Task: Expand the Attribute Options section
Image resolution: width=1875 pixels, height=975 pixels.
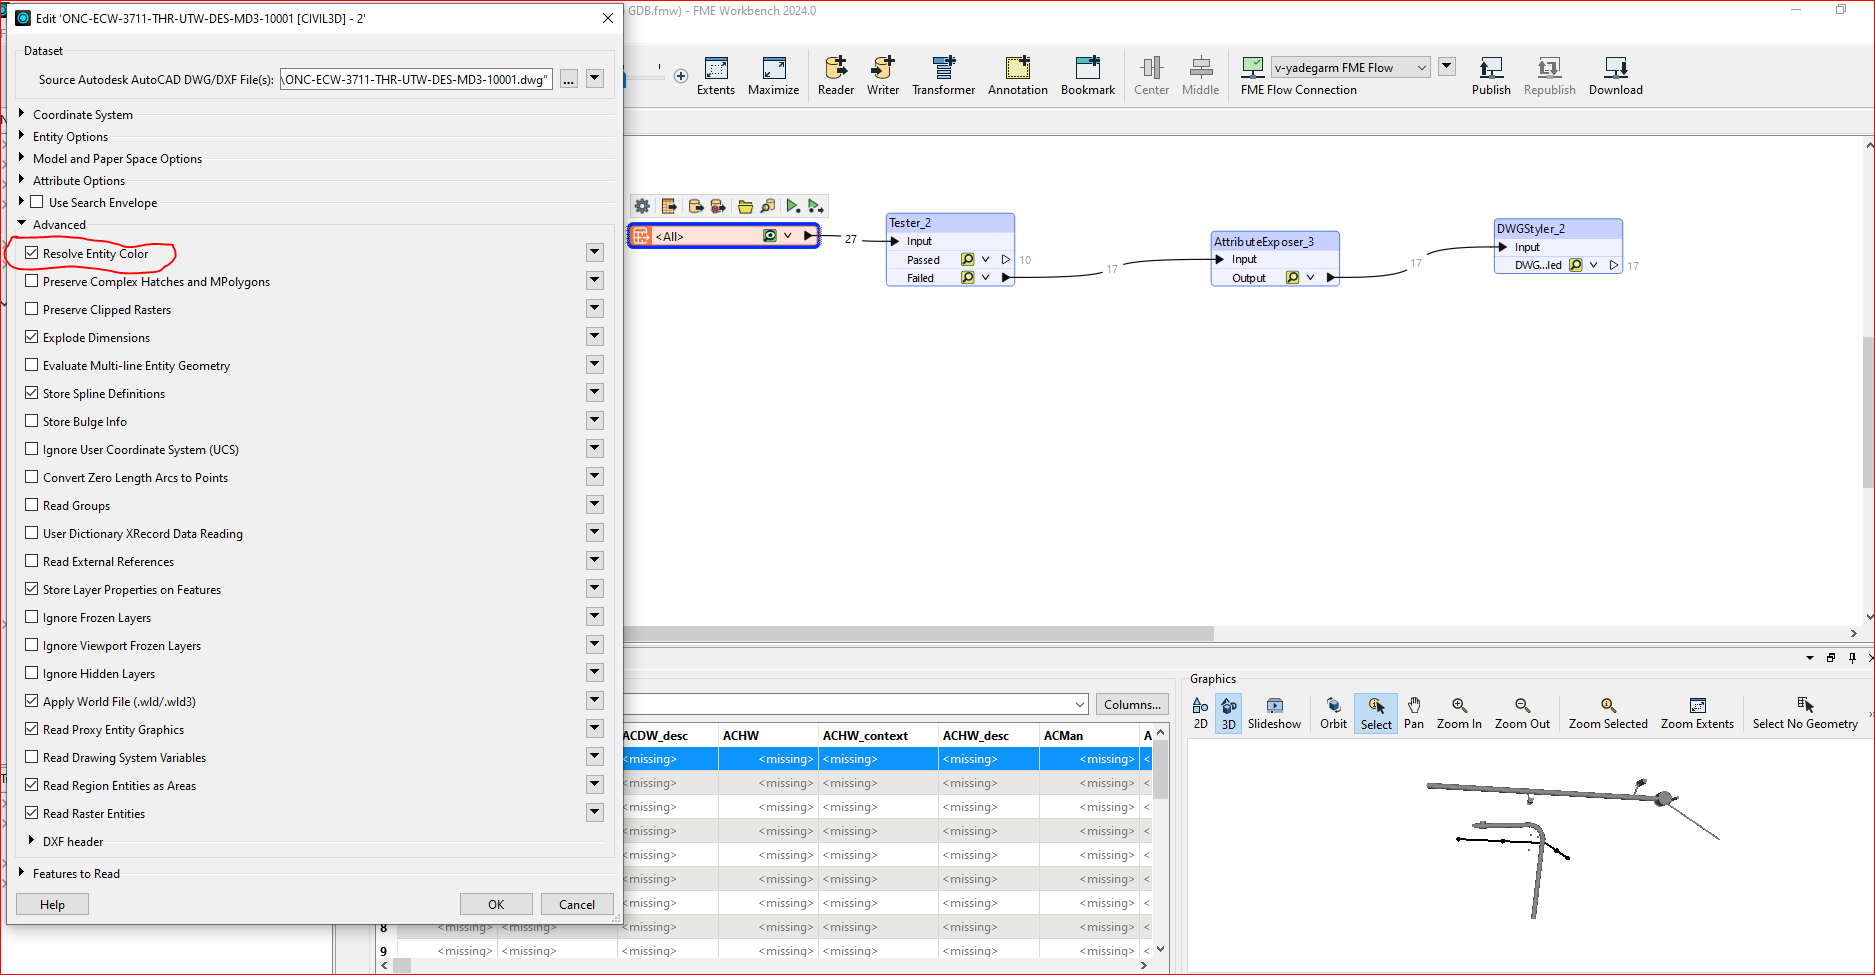Action: tap(22, 180)
